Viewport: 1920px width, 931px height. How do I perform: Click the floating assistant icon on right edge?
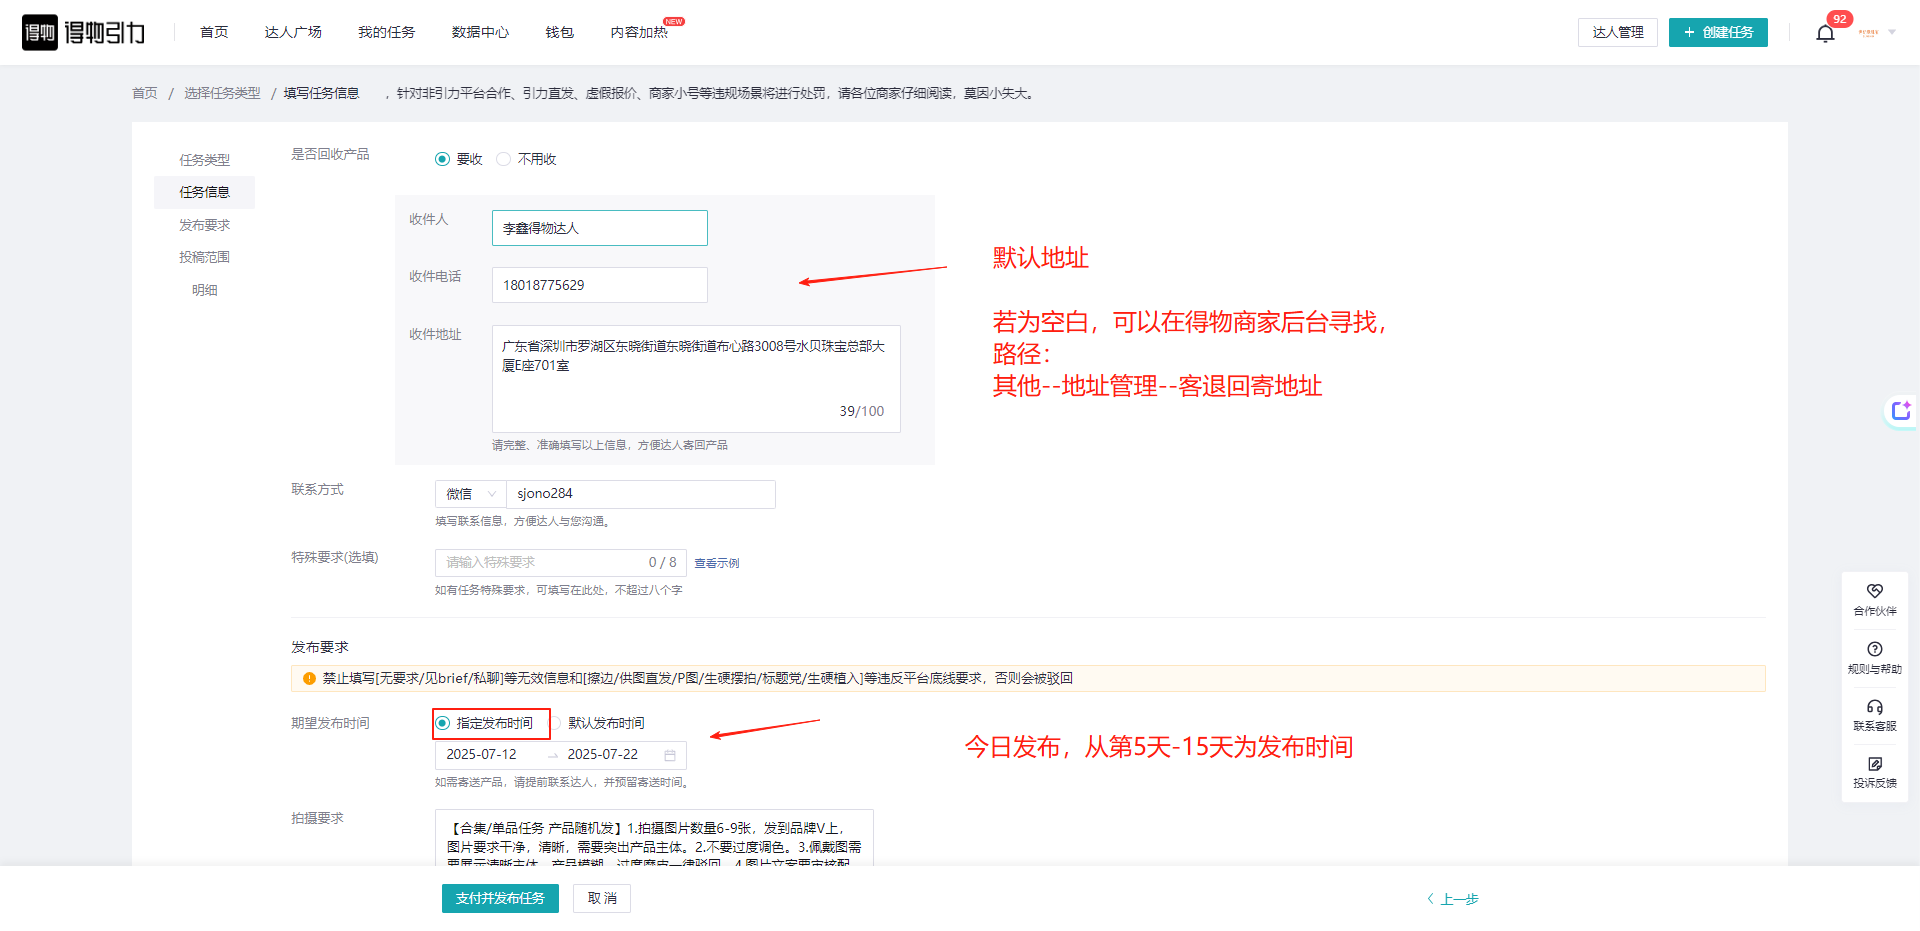click(x=1900, y=411)
